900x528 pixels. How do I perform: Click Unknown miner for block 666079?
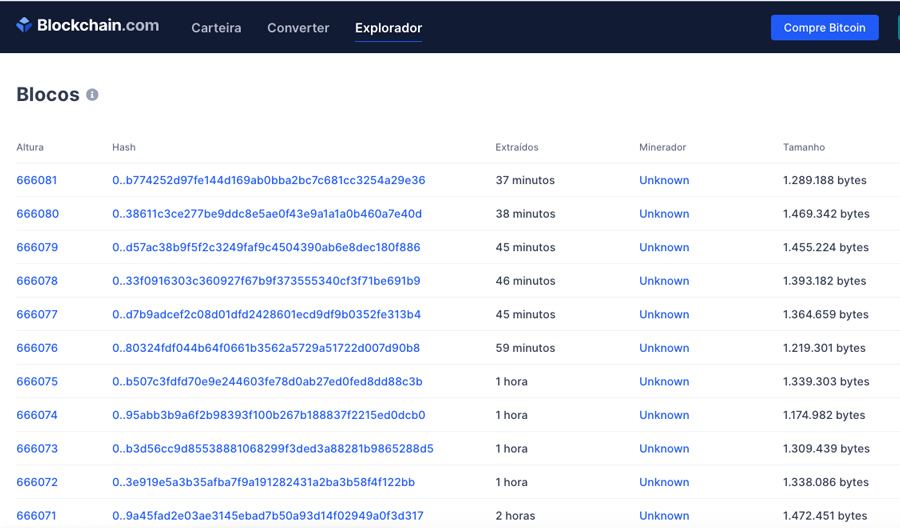pos(664,248)
